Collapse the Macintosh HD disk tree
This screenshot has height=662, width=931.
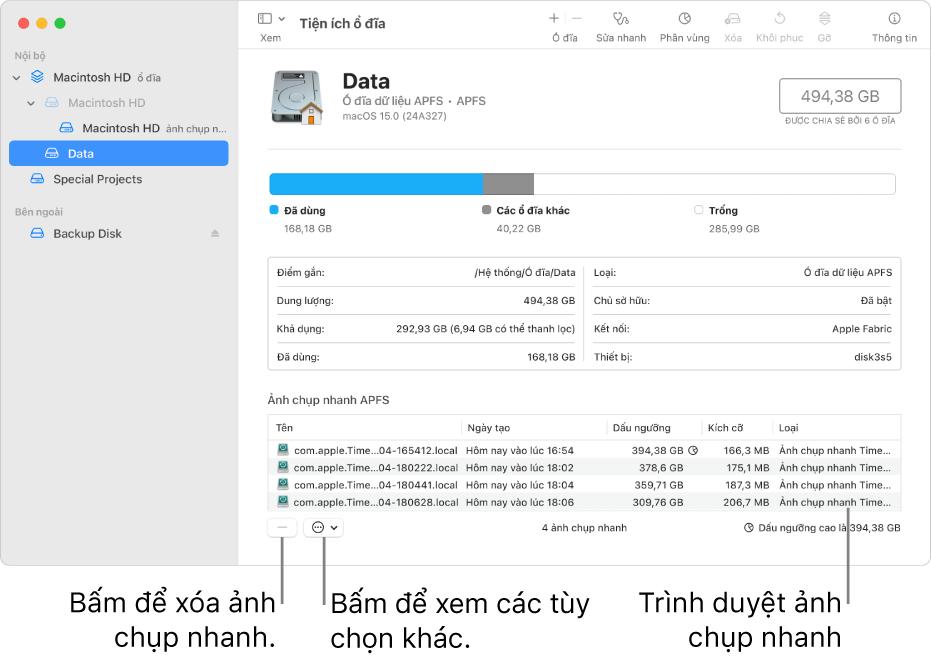click(17, 78)
